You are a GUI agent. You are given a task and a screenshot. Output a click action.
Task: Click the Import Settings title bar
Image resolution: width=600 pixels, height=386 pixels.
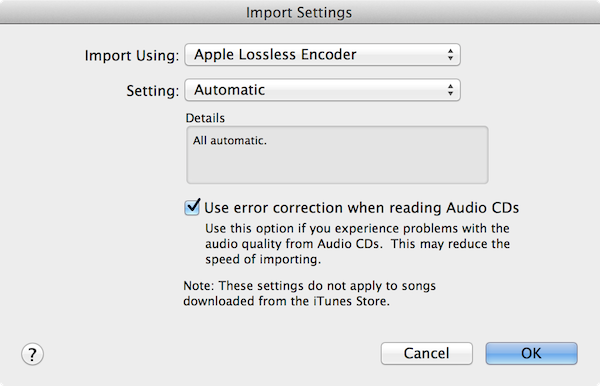pos(300,12)
